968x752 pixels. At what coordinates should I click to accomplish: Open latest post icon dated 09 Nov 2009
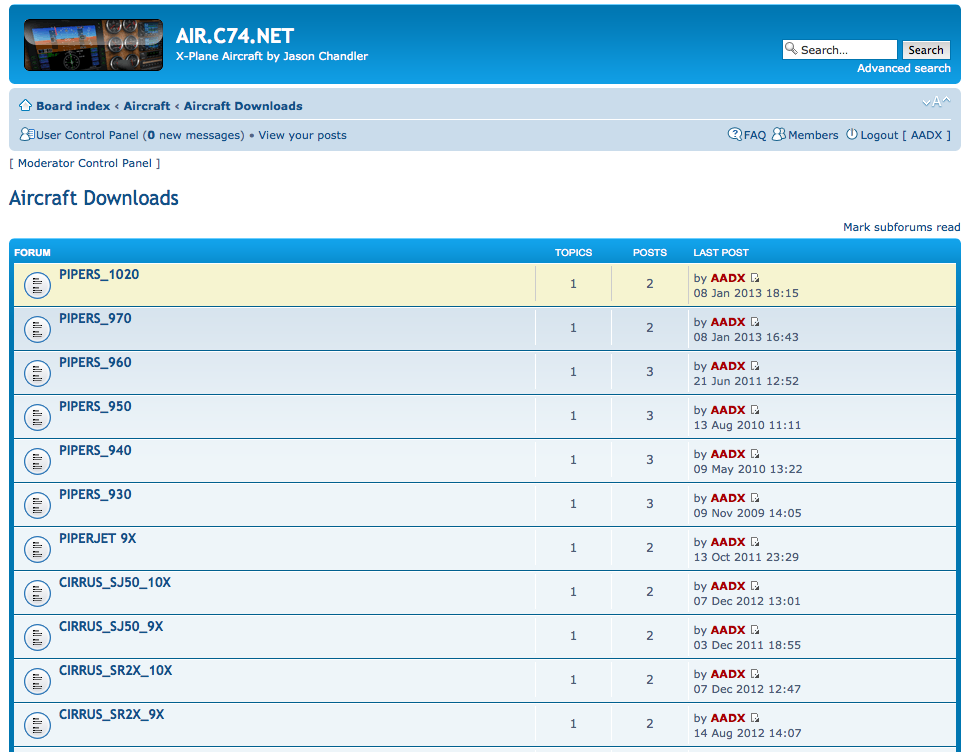755,498
